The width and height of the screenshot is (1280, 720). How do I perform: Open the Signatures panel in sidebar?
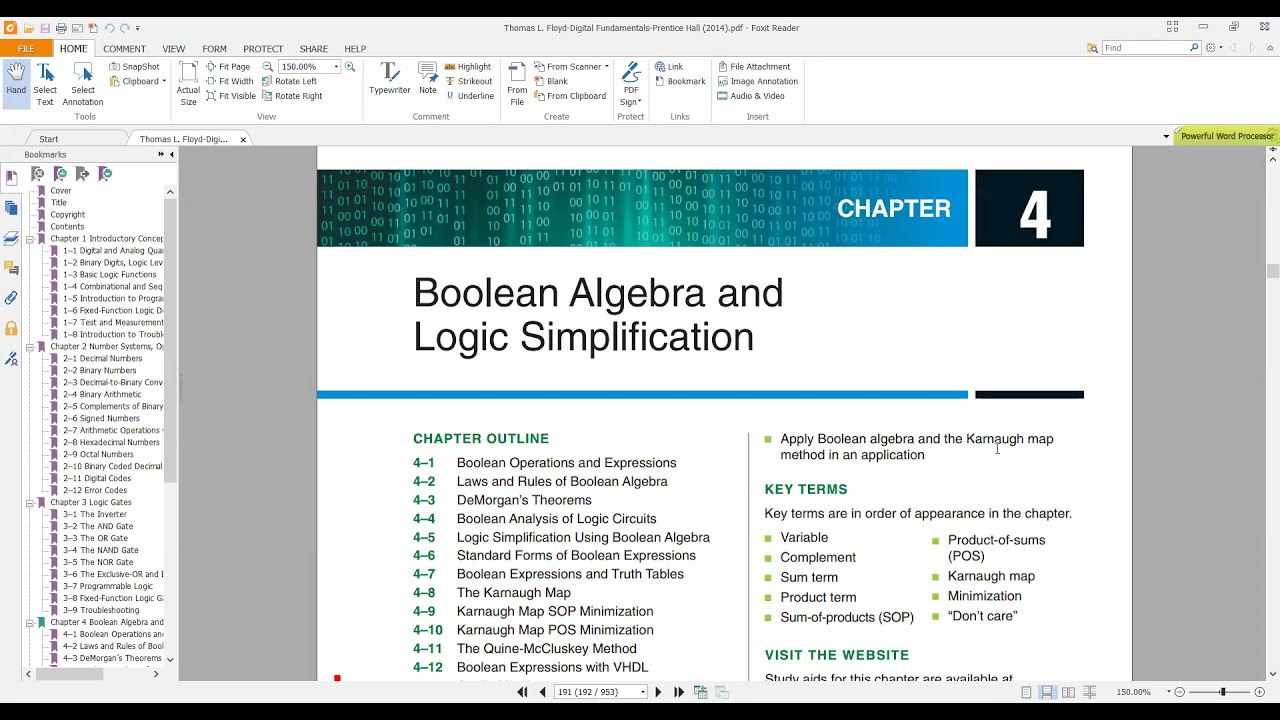[11, 358]
